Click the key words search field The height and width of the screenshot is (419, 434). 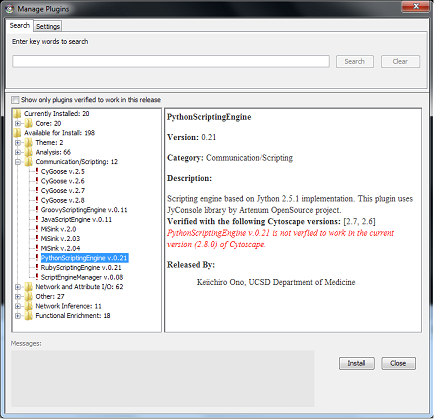point(171,61)
